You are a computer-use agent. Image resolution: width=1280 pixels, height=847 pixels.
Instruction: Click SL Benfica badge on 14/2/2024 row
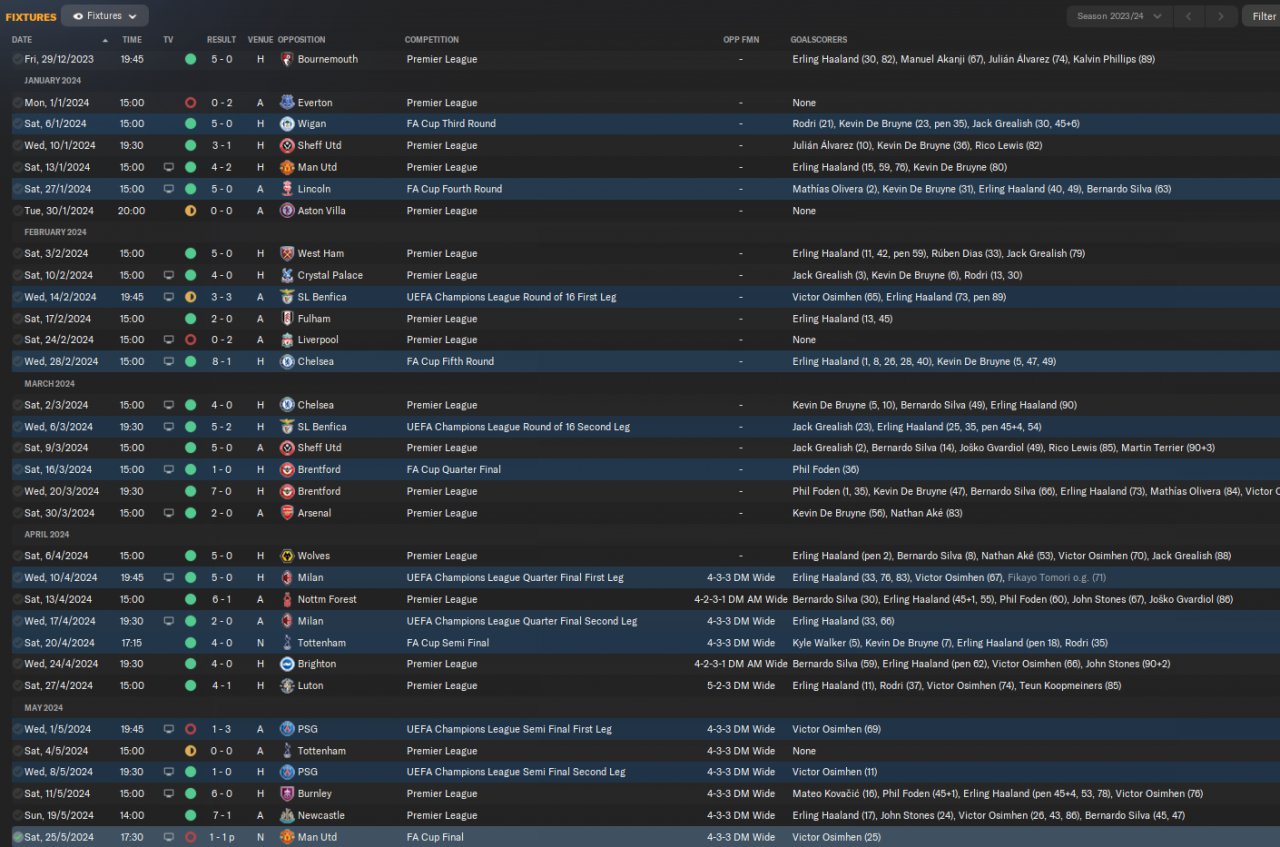click(x=287, y=298)
